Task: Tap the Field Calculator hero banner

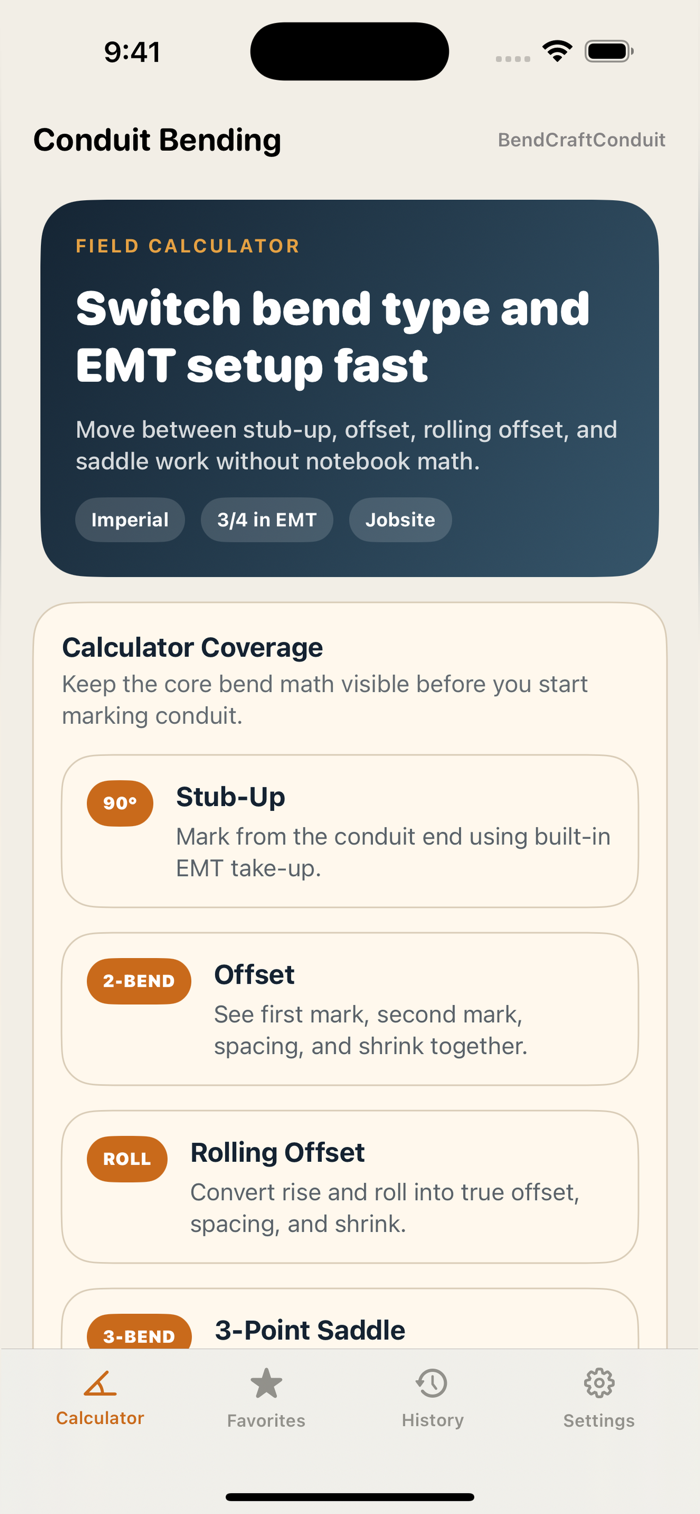Action: (x=350, y=388)
